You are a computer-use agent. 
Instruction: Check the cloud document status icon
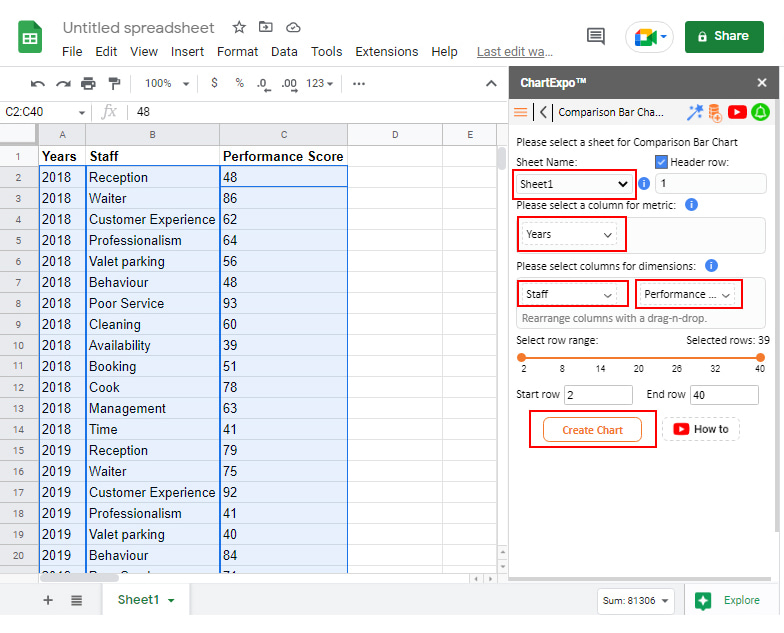[x=293, y=28]
